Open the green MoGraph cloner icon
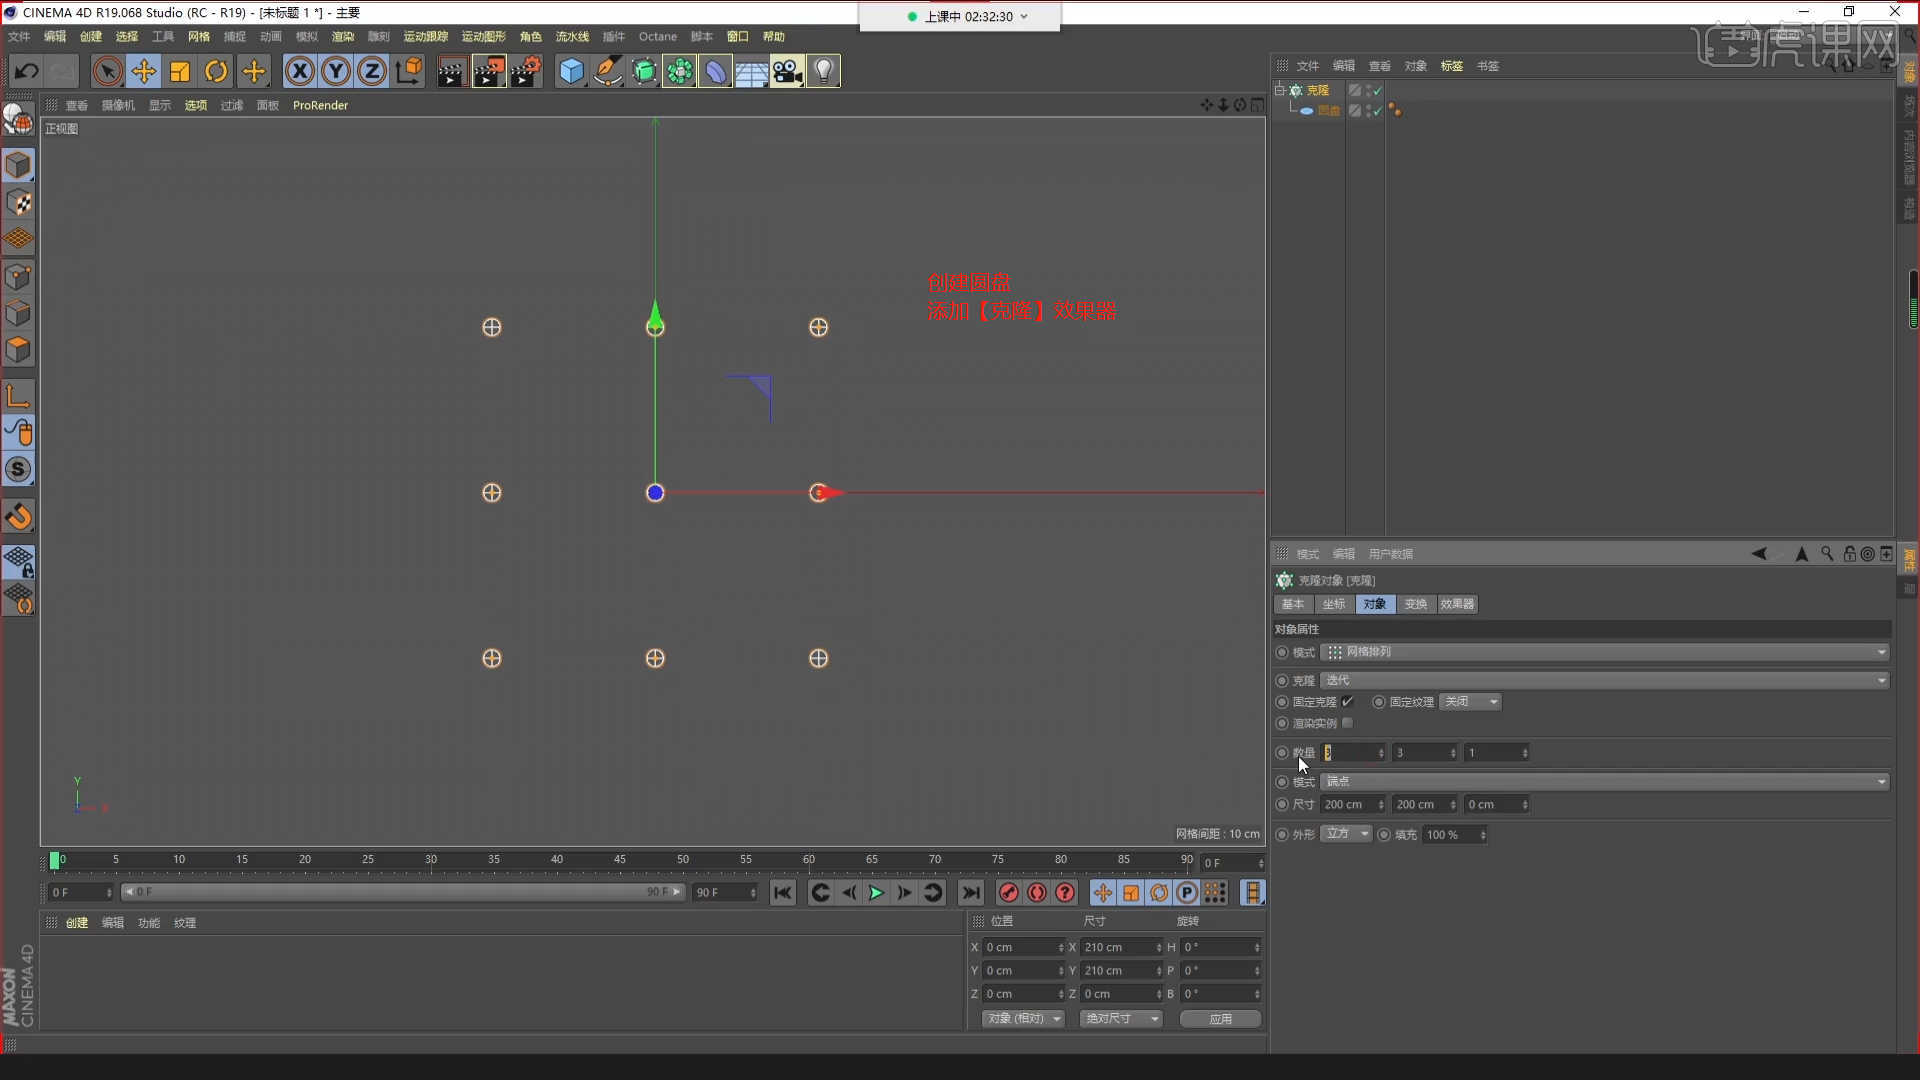 click(680, 71)
